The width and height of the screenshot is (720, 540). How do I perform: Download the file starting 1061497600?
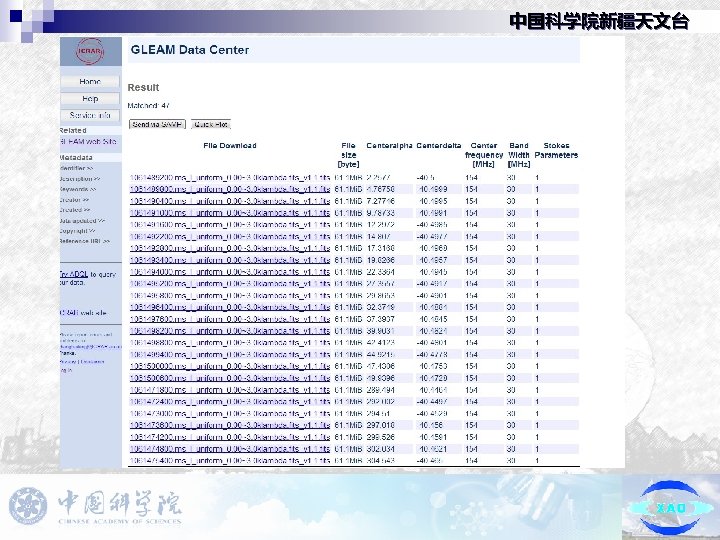[x=230, y=319]
